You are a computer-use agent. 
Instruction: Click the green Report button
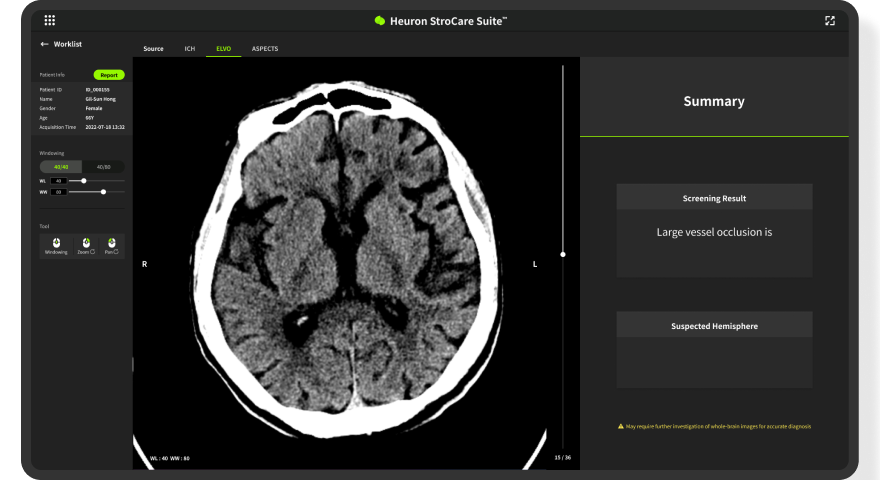(109, 75)
